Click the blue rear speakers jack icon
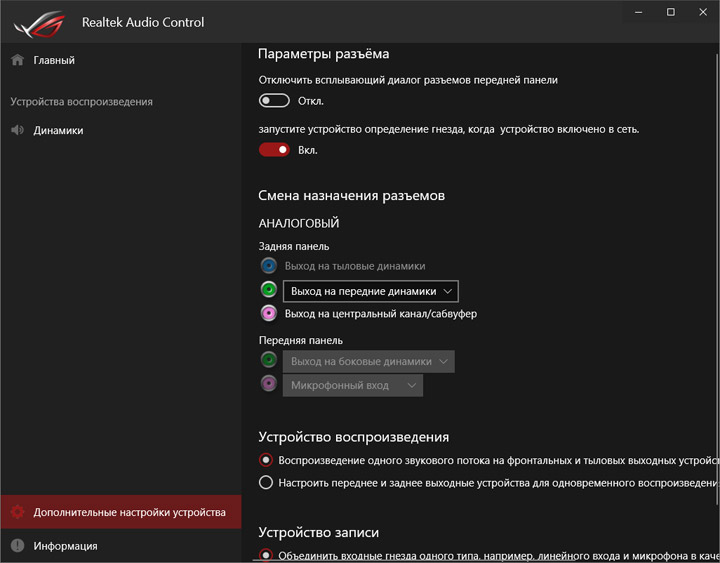Image resolution: width=720 pixels, height=563 pixels. click(268, 266)
